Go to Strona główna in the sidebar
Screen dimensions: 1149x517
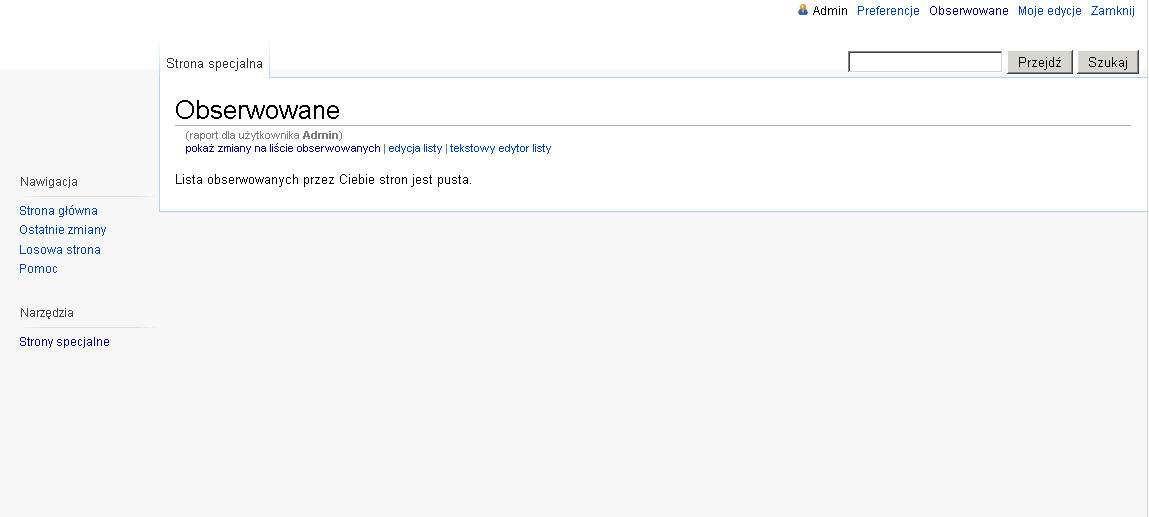pos(58,211)
